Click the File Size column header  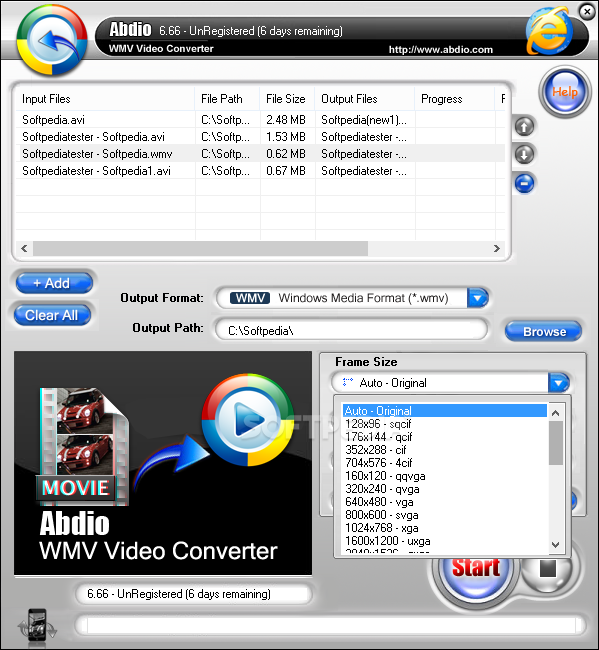(x=287, y=99)
